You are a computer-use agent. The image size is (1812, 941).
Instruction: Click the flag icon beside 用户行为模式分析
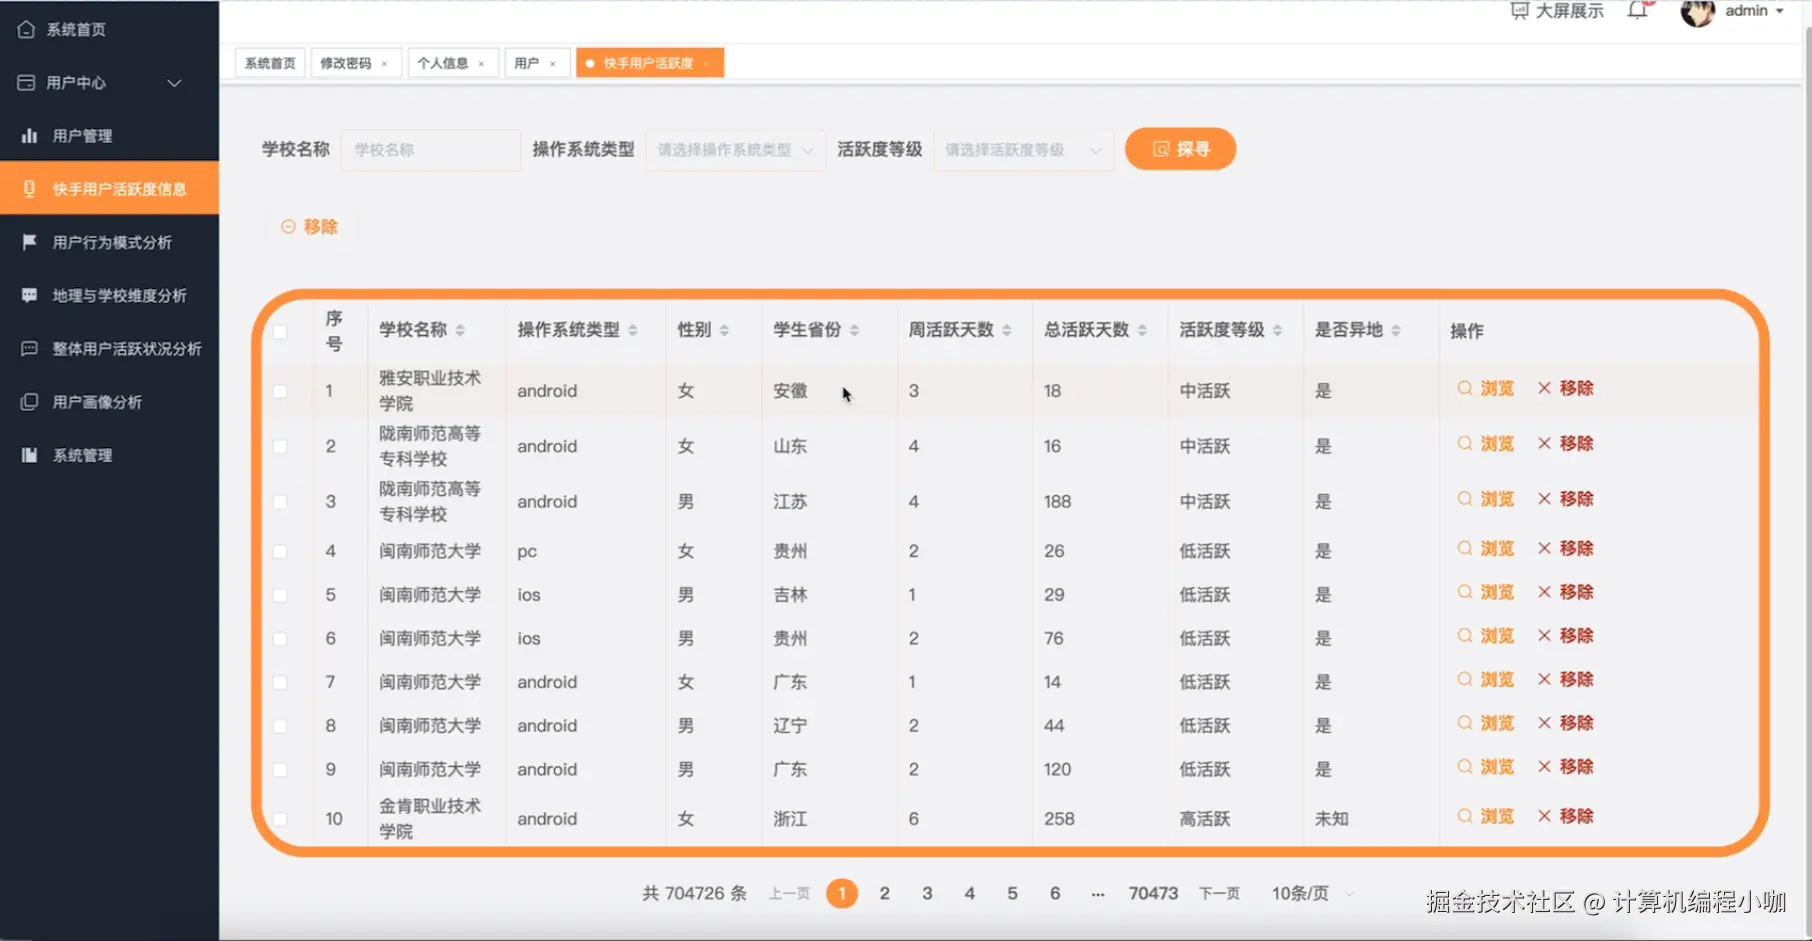click(x=29, y=242)
